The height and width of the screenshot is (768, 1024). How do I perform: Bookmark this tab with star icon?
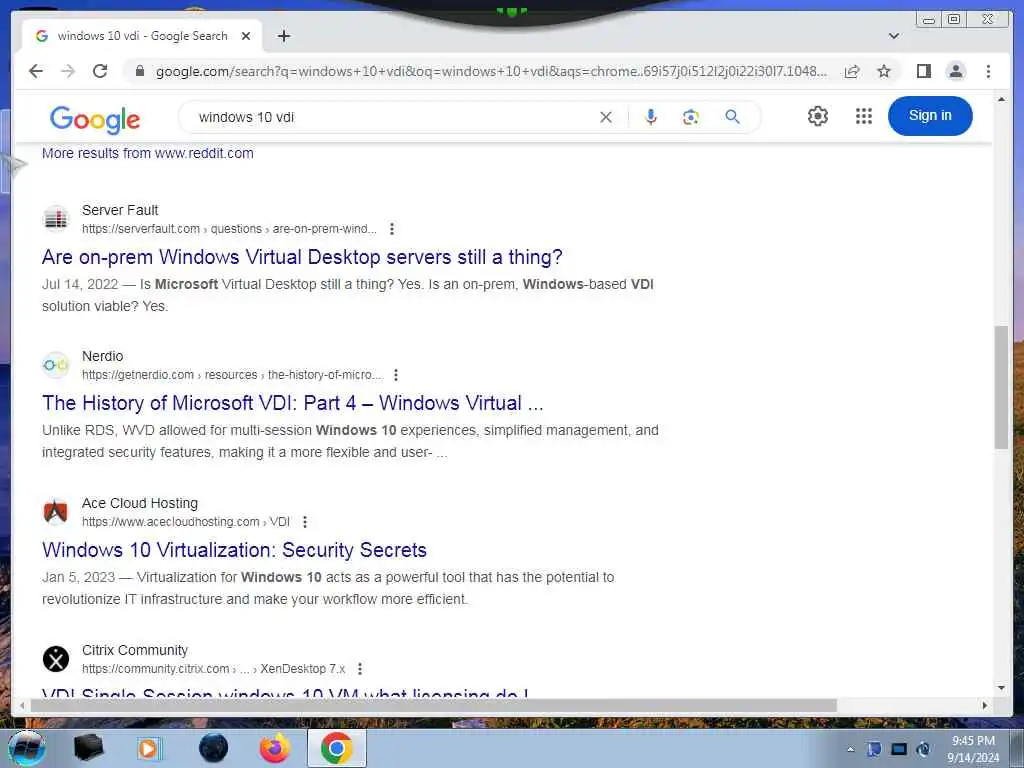point(884,71)
